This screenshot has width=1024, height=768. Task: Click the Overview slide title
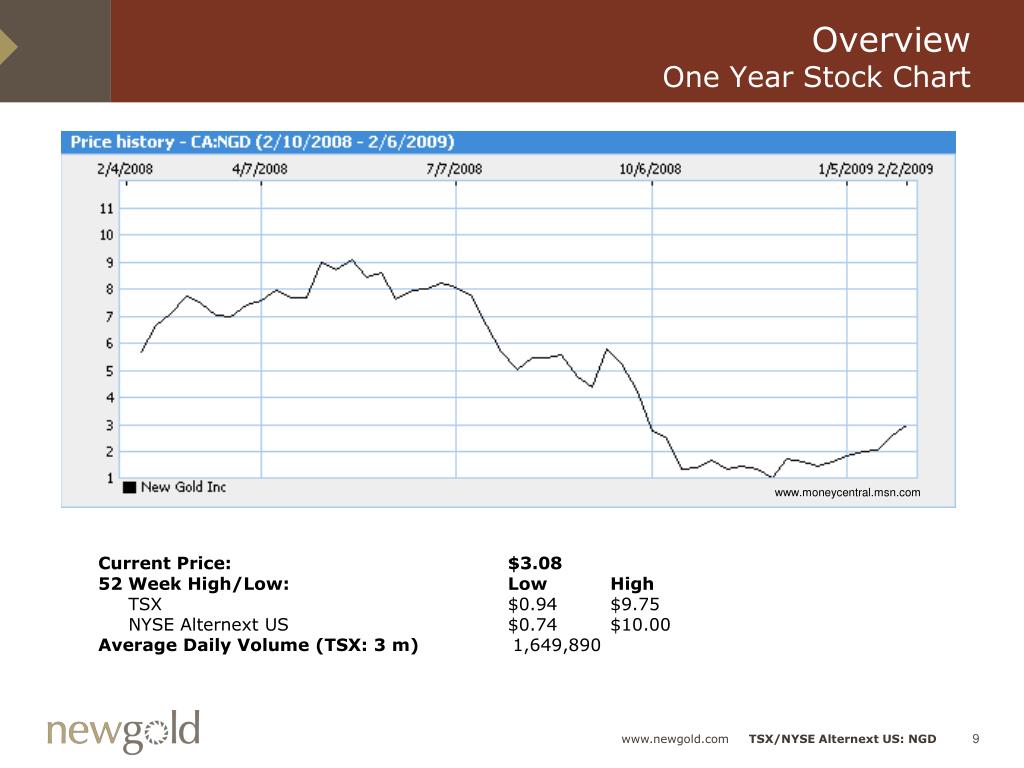coord(891,40)
